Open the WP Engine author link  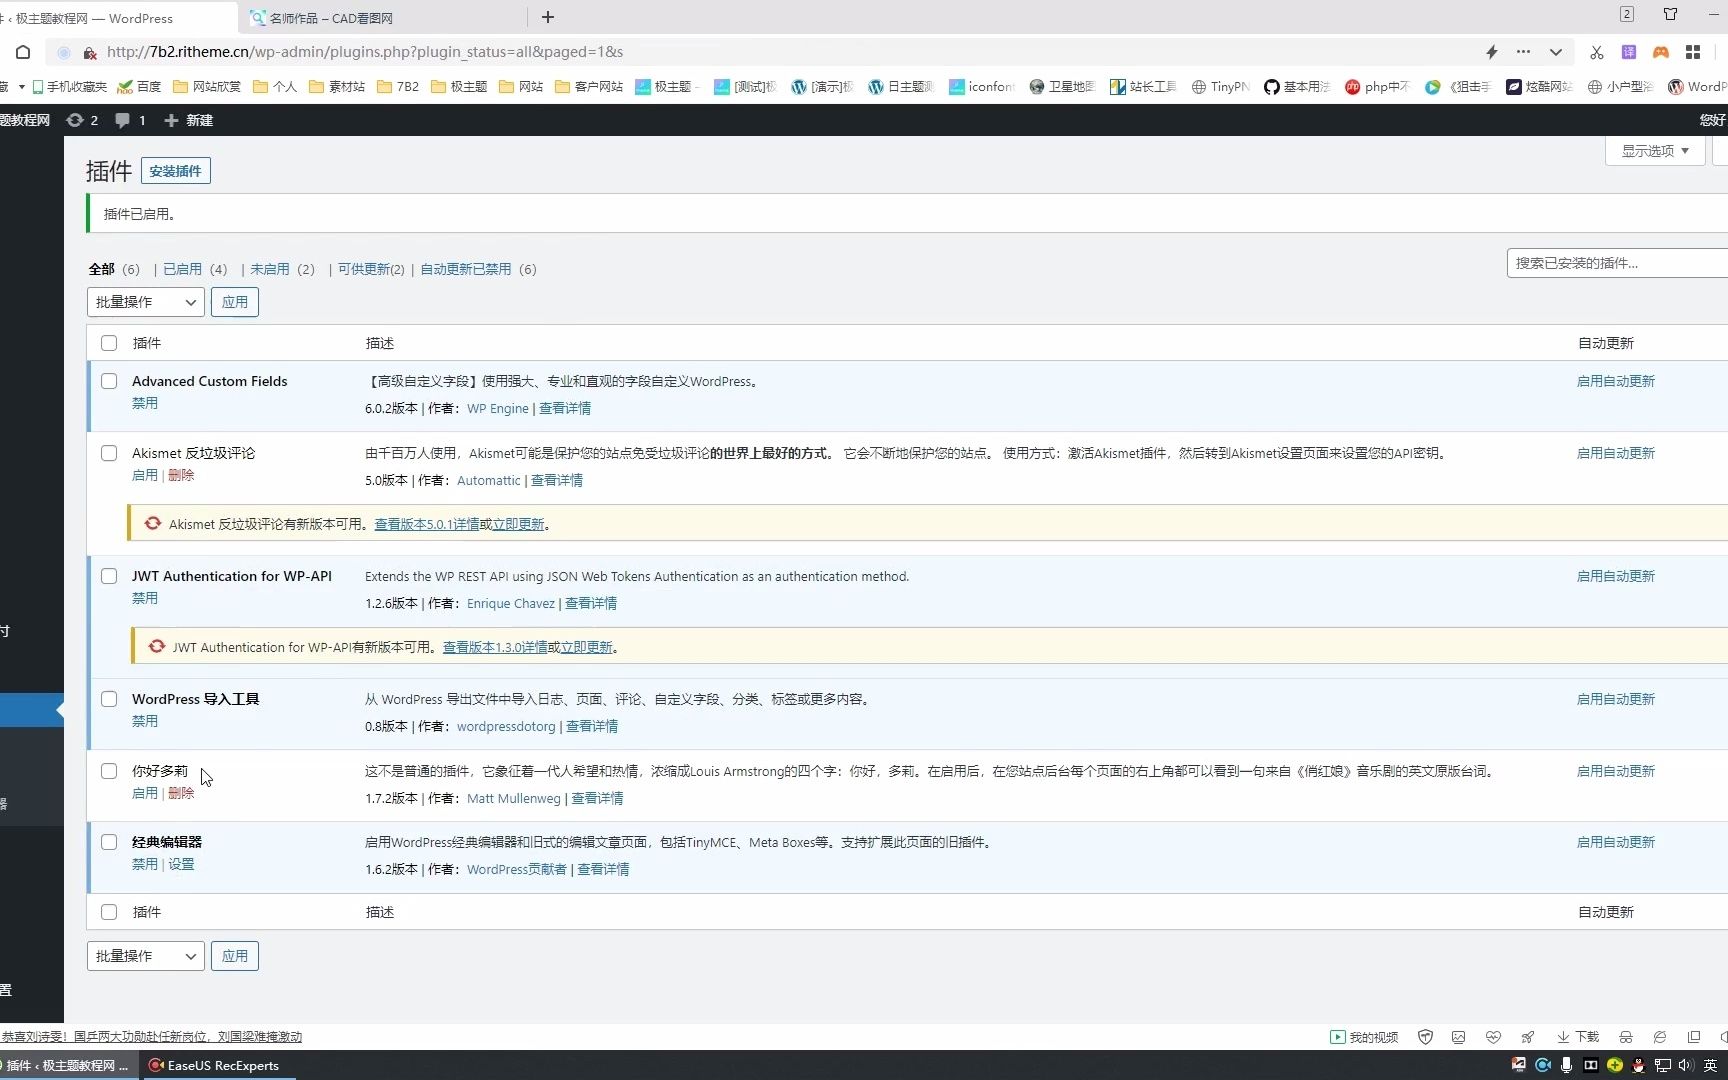498,408
